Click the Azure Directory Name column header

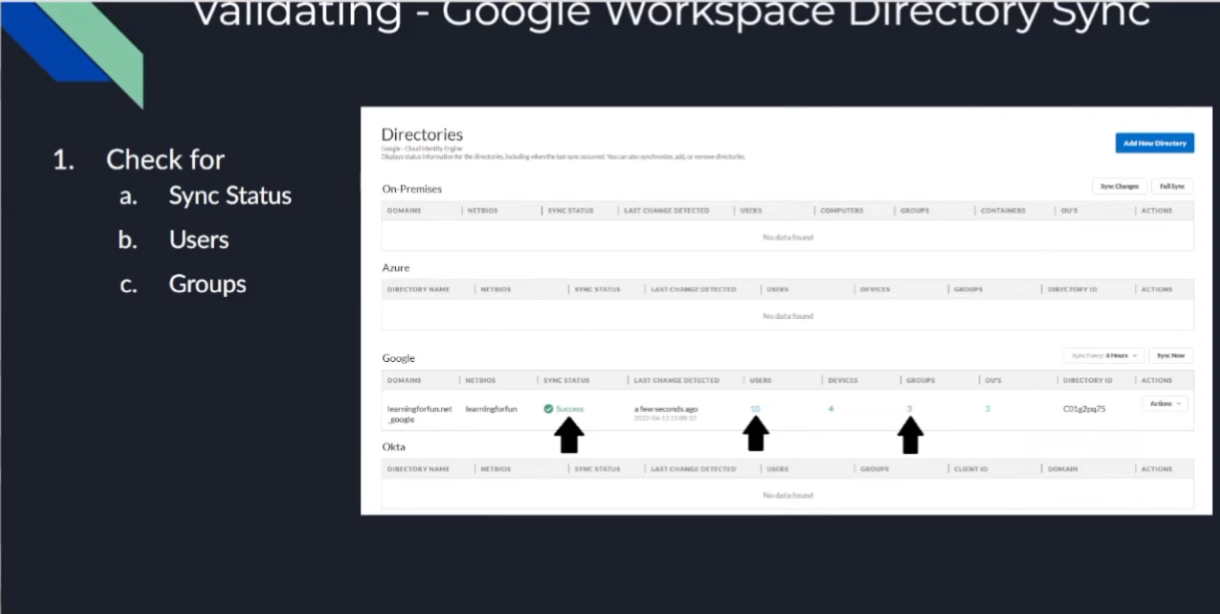418,289
